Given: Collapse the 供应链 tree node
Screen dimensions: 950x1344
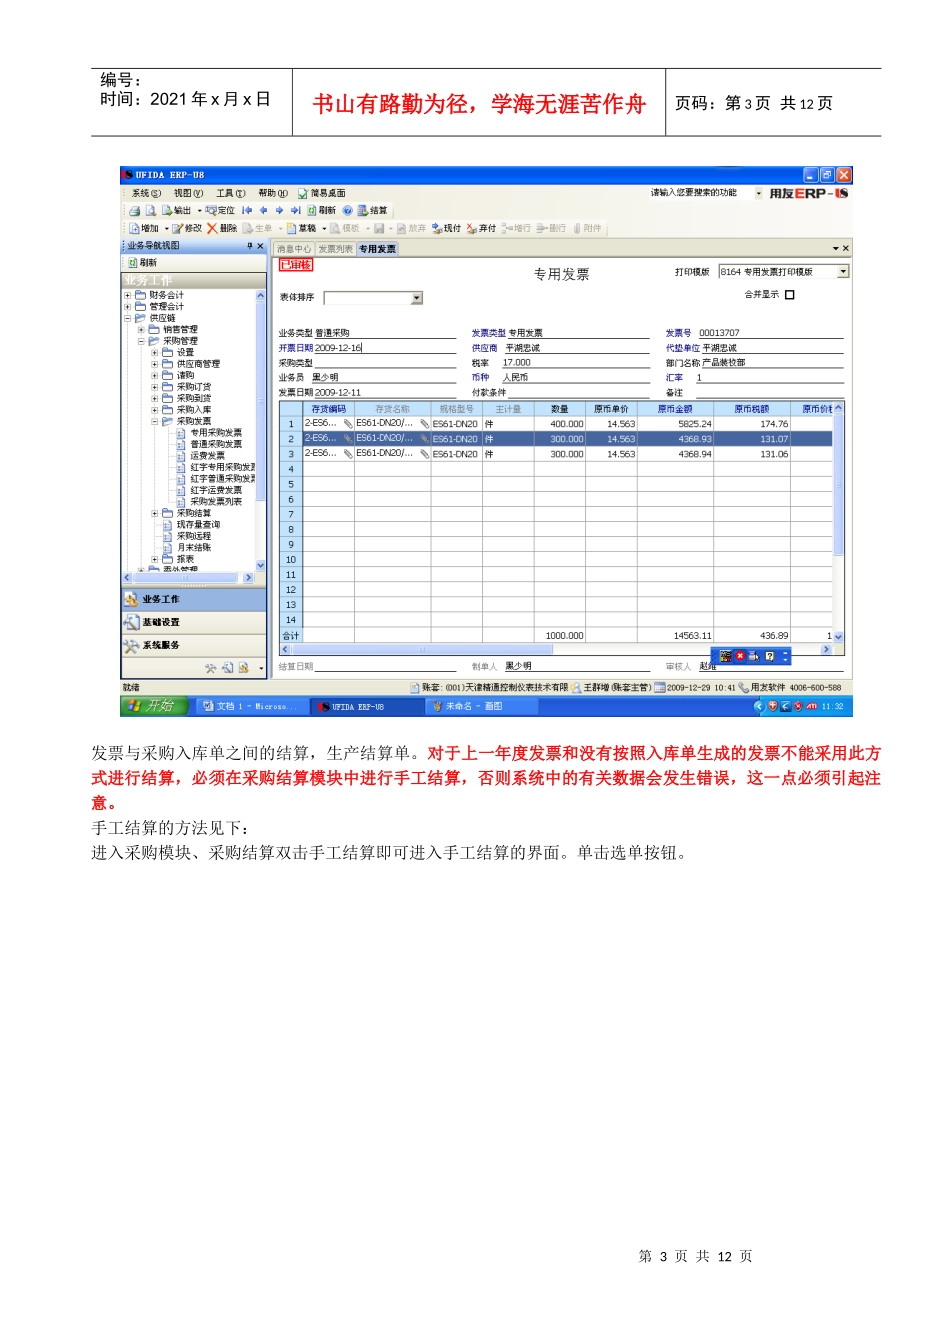Looking at the screenshot, I should 127,319.
